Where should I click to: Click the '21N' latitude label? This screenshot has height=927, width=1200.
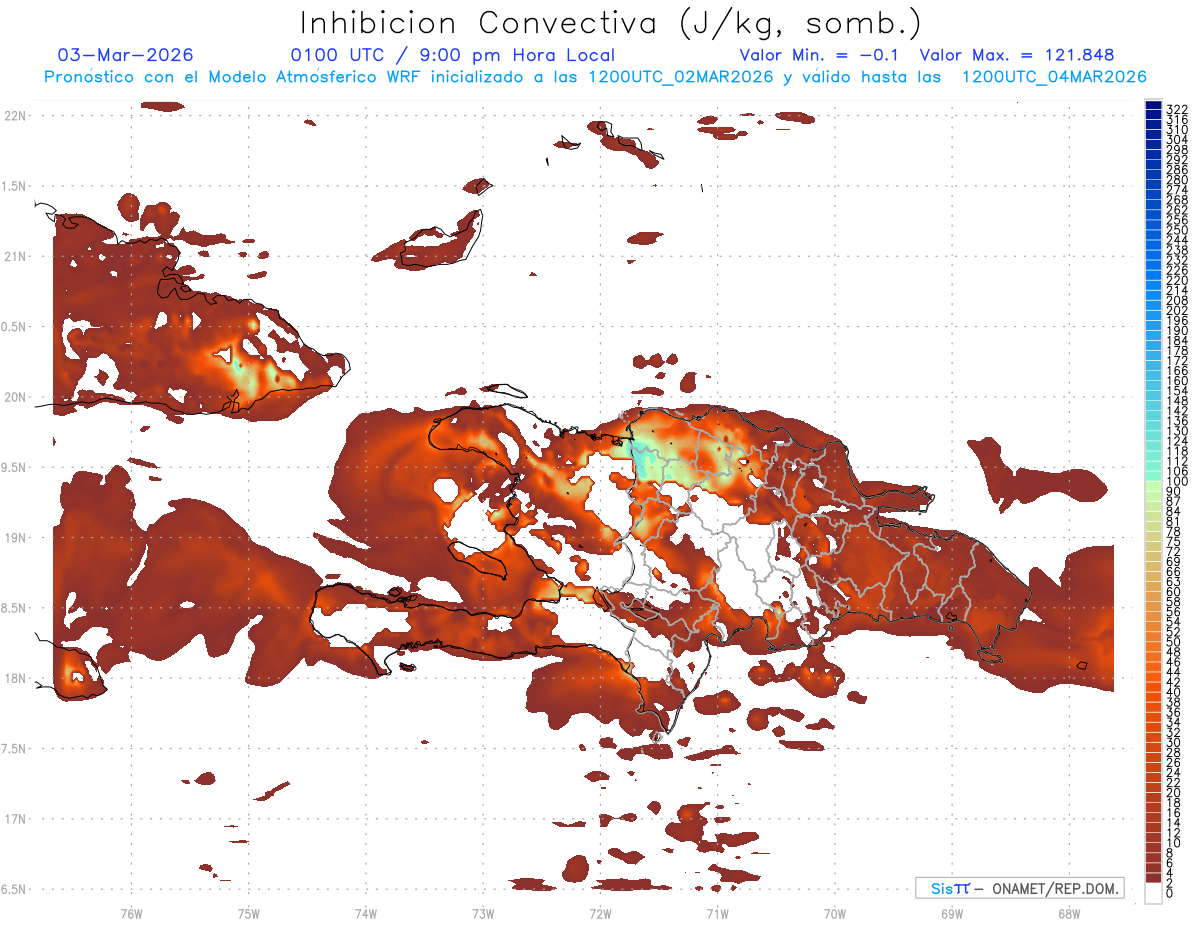click(x=15, y=256)
